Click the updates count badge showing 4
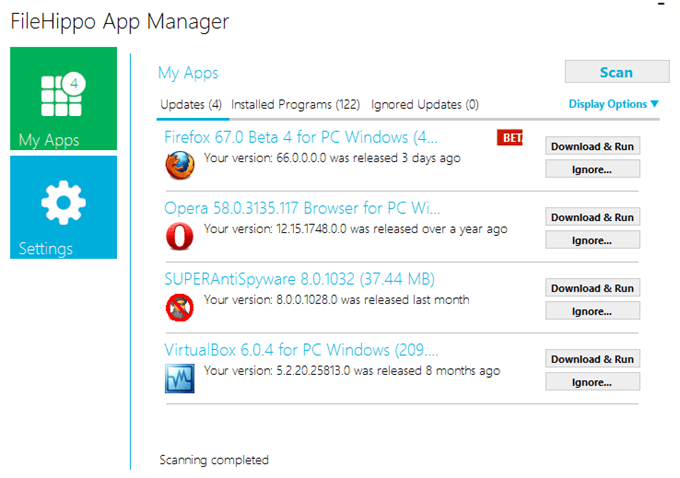680x478 pixels. tap(76, 82)
